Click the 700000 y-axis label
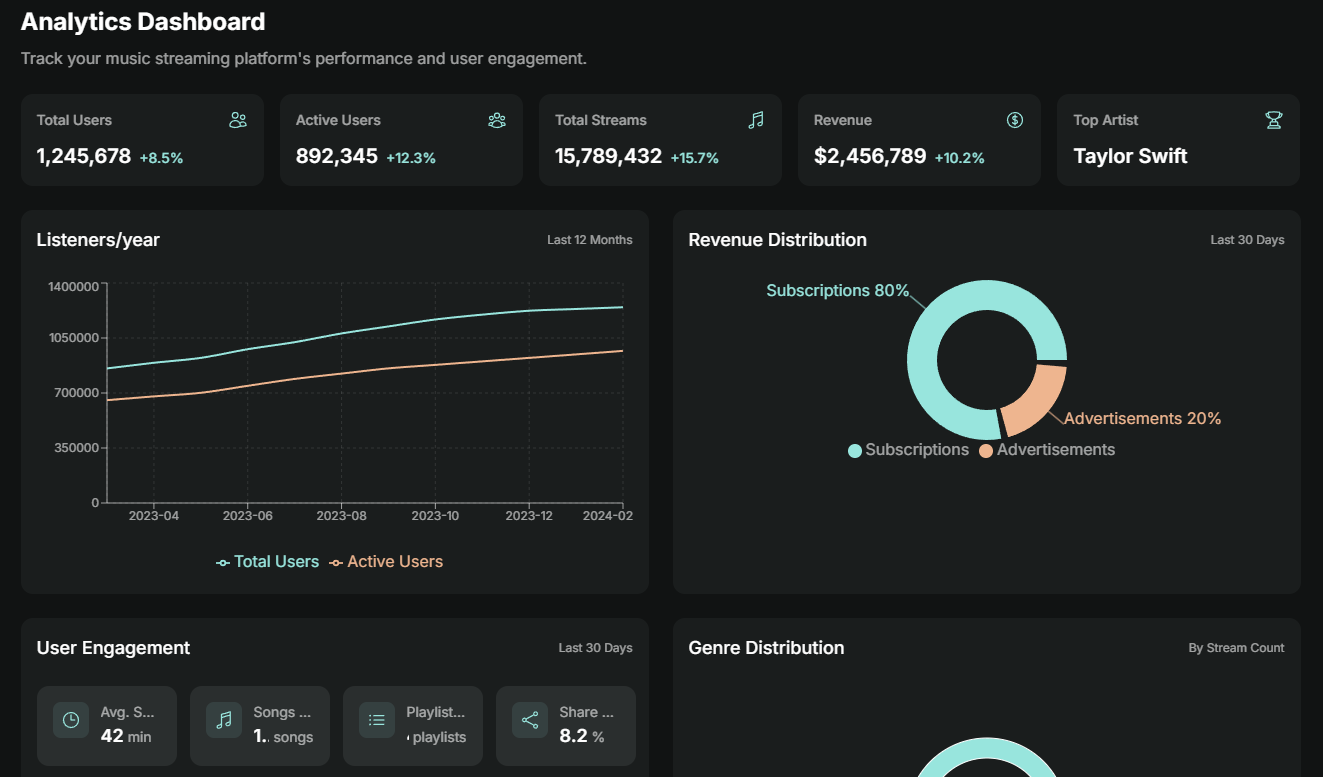Screen dimensions: 1323x777 pos(77,393)
